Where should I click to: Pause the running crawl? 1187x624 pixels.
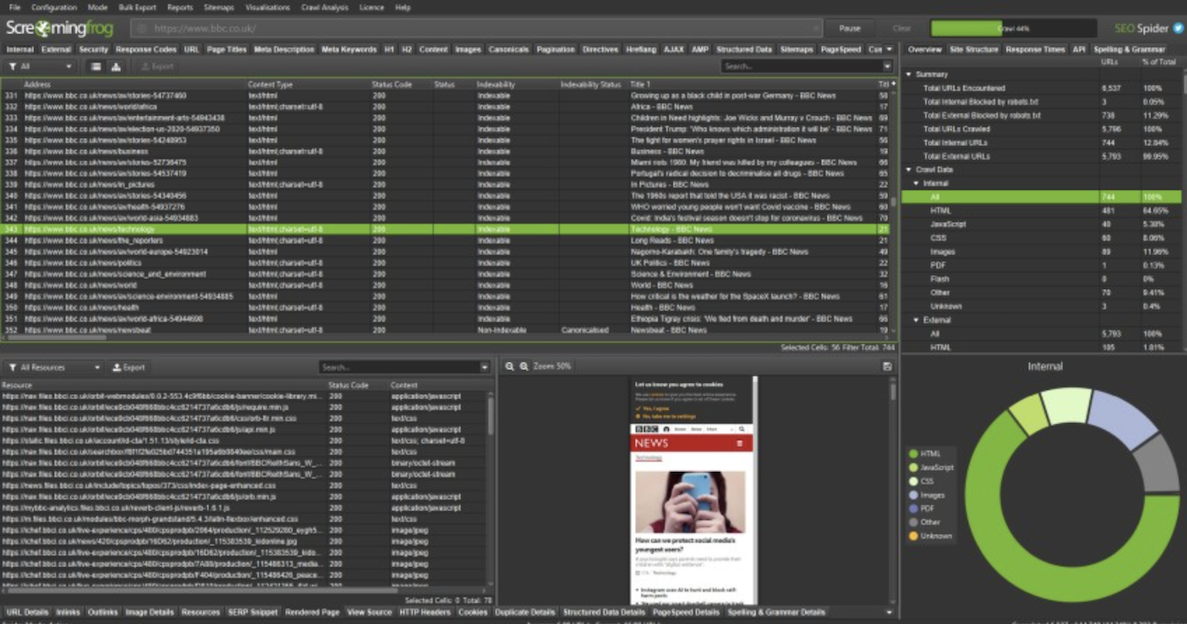849,29
